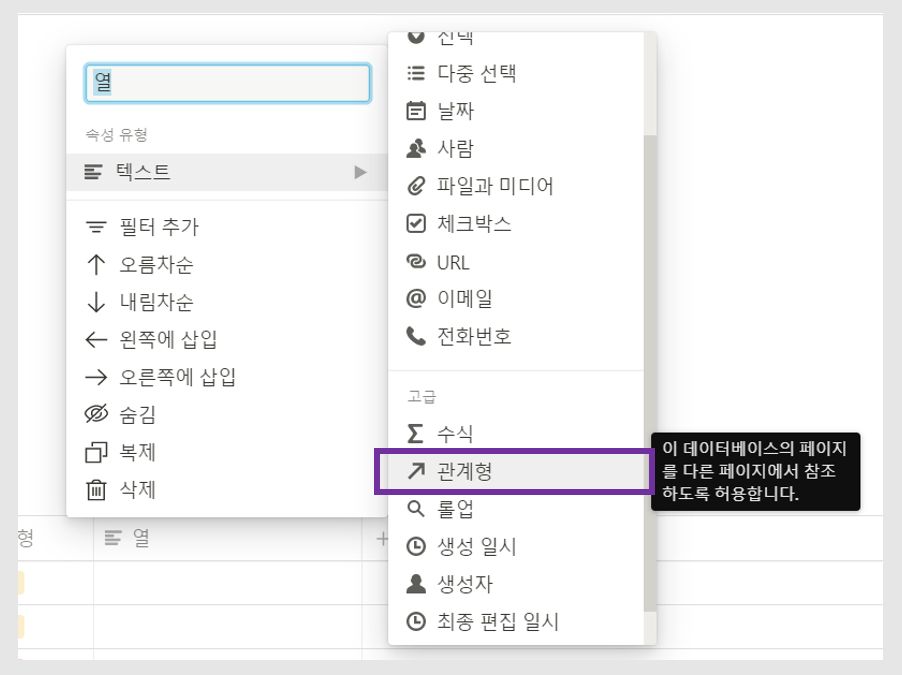Screen dimensions: 902x675
Task: Open the 텍스트 property type row
Action: [227, 172]
